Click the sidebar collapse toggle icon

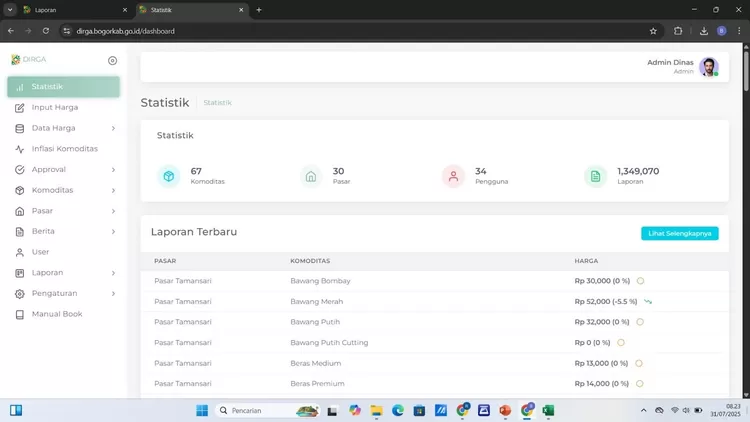tap(112, 61)
